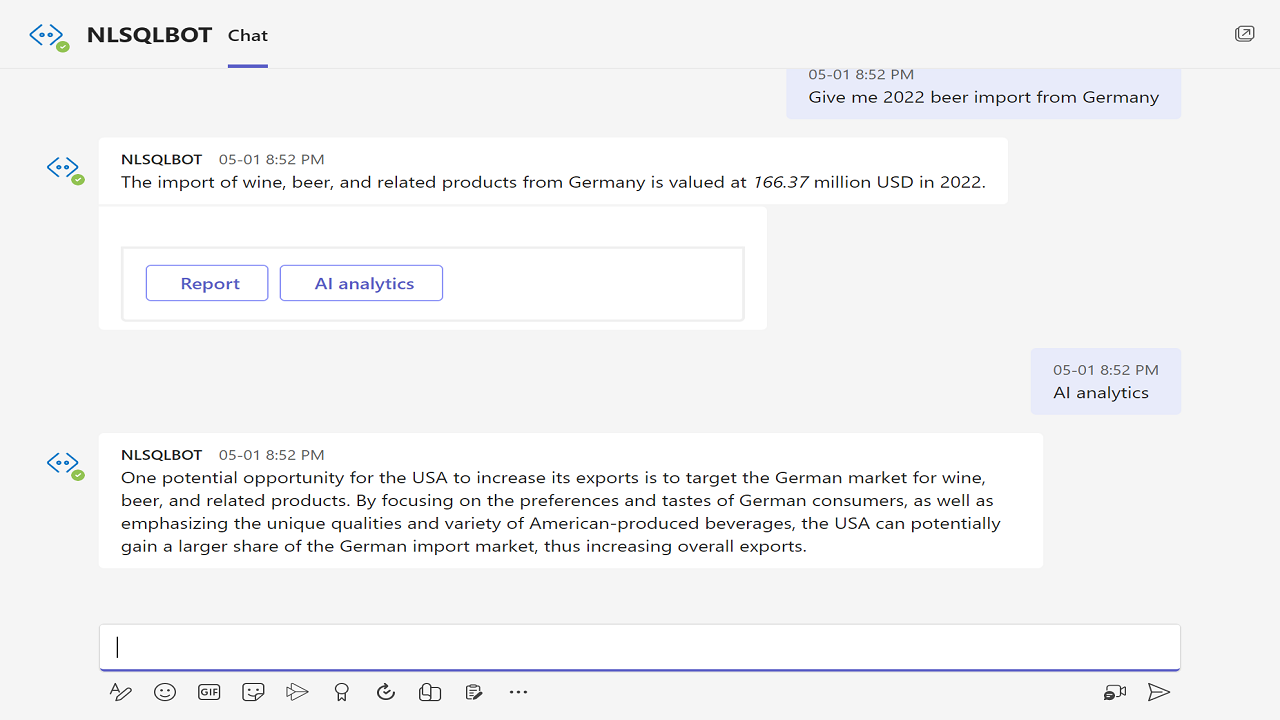
Task: Click timestamp on the sent 'AI analytics' message
Action: pyautogui.click(x=1106, y=370)
